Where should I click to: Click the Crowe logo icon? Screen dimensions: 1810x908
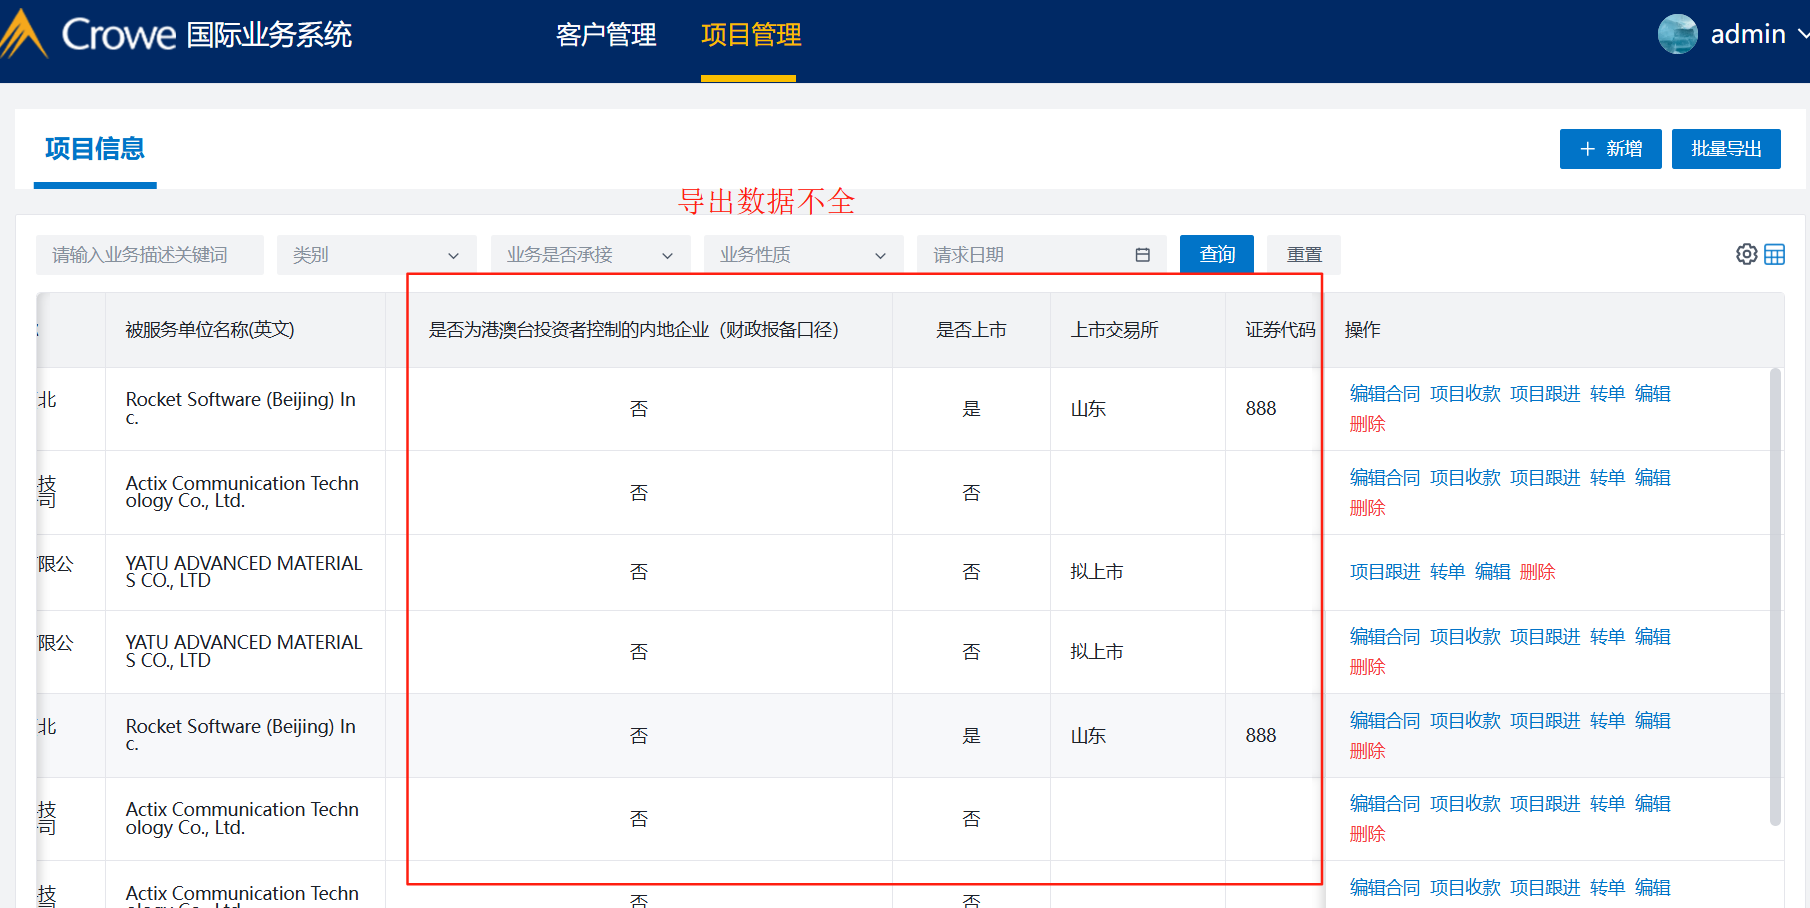[24, 34]
